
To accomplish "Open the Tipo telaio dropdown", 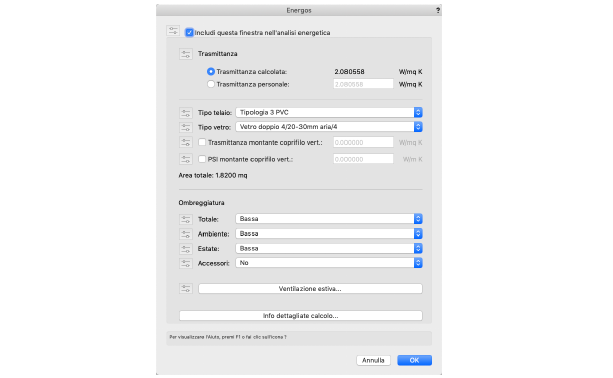I will [329, 113].
